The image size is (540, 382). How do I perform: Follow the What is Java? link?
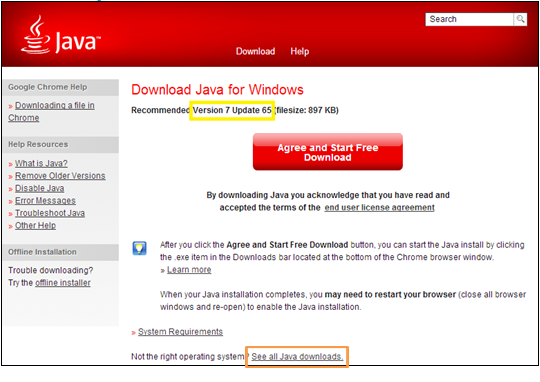(41, 163)
